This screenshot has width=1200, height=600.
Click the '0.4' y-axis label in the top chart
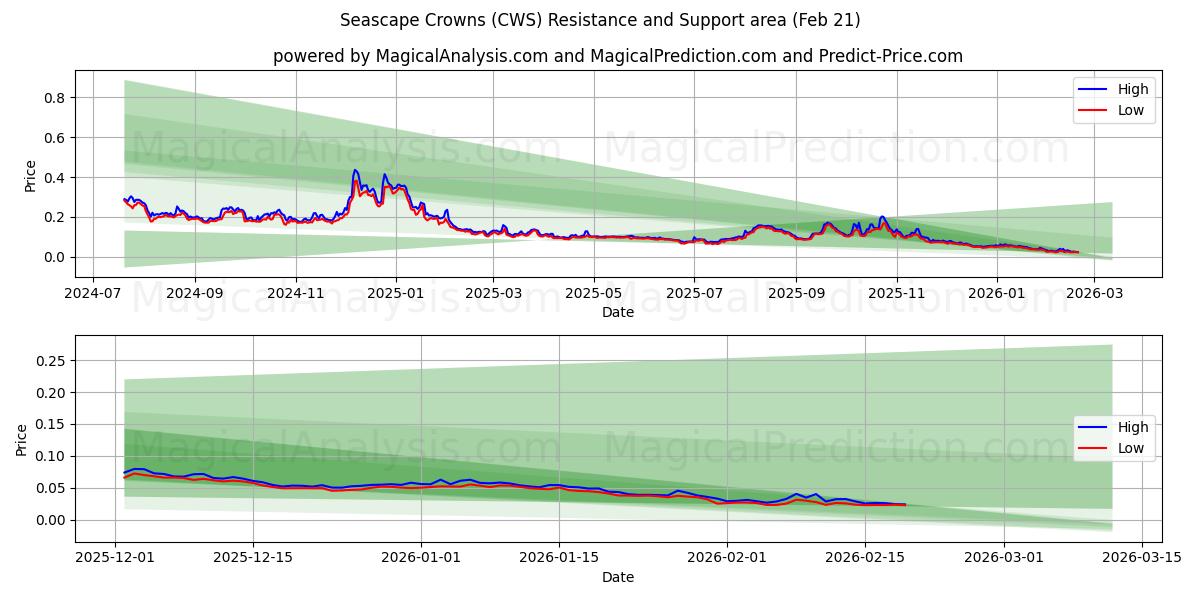tap(54, 178)
